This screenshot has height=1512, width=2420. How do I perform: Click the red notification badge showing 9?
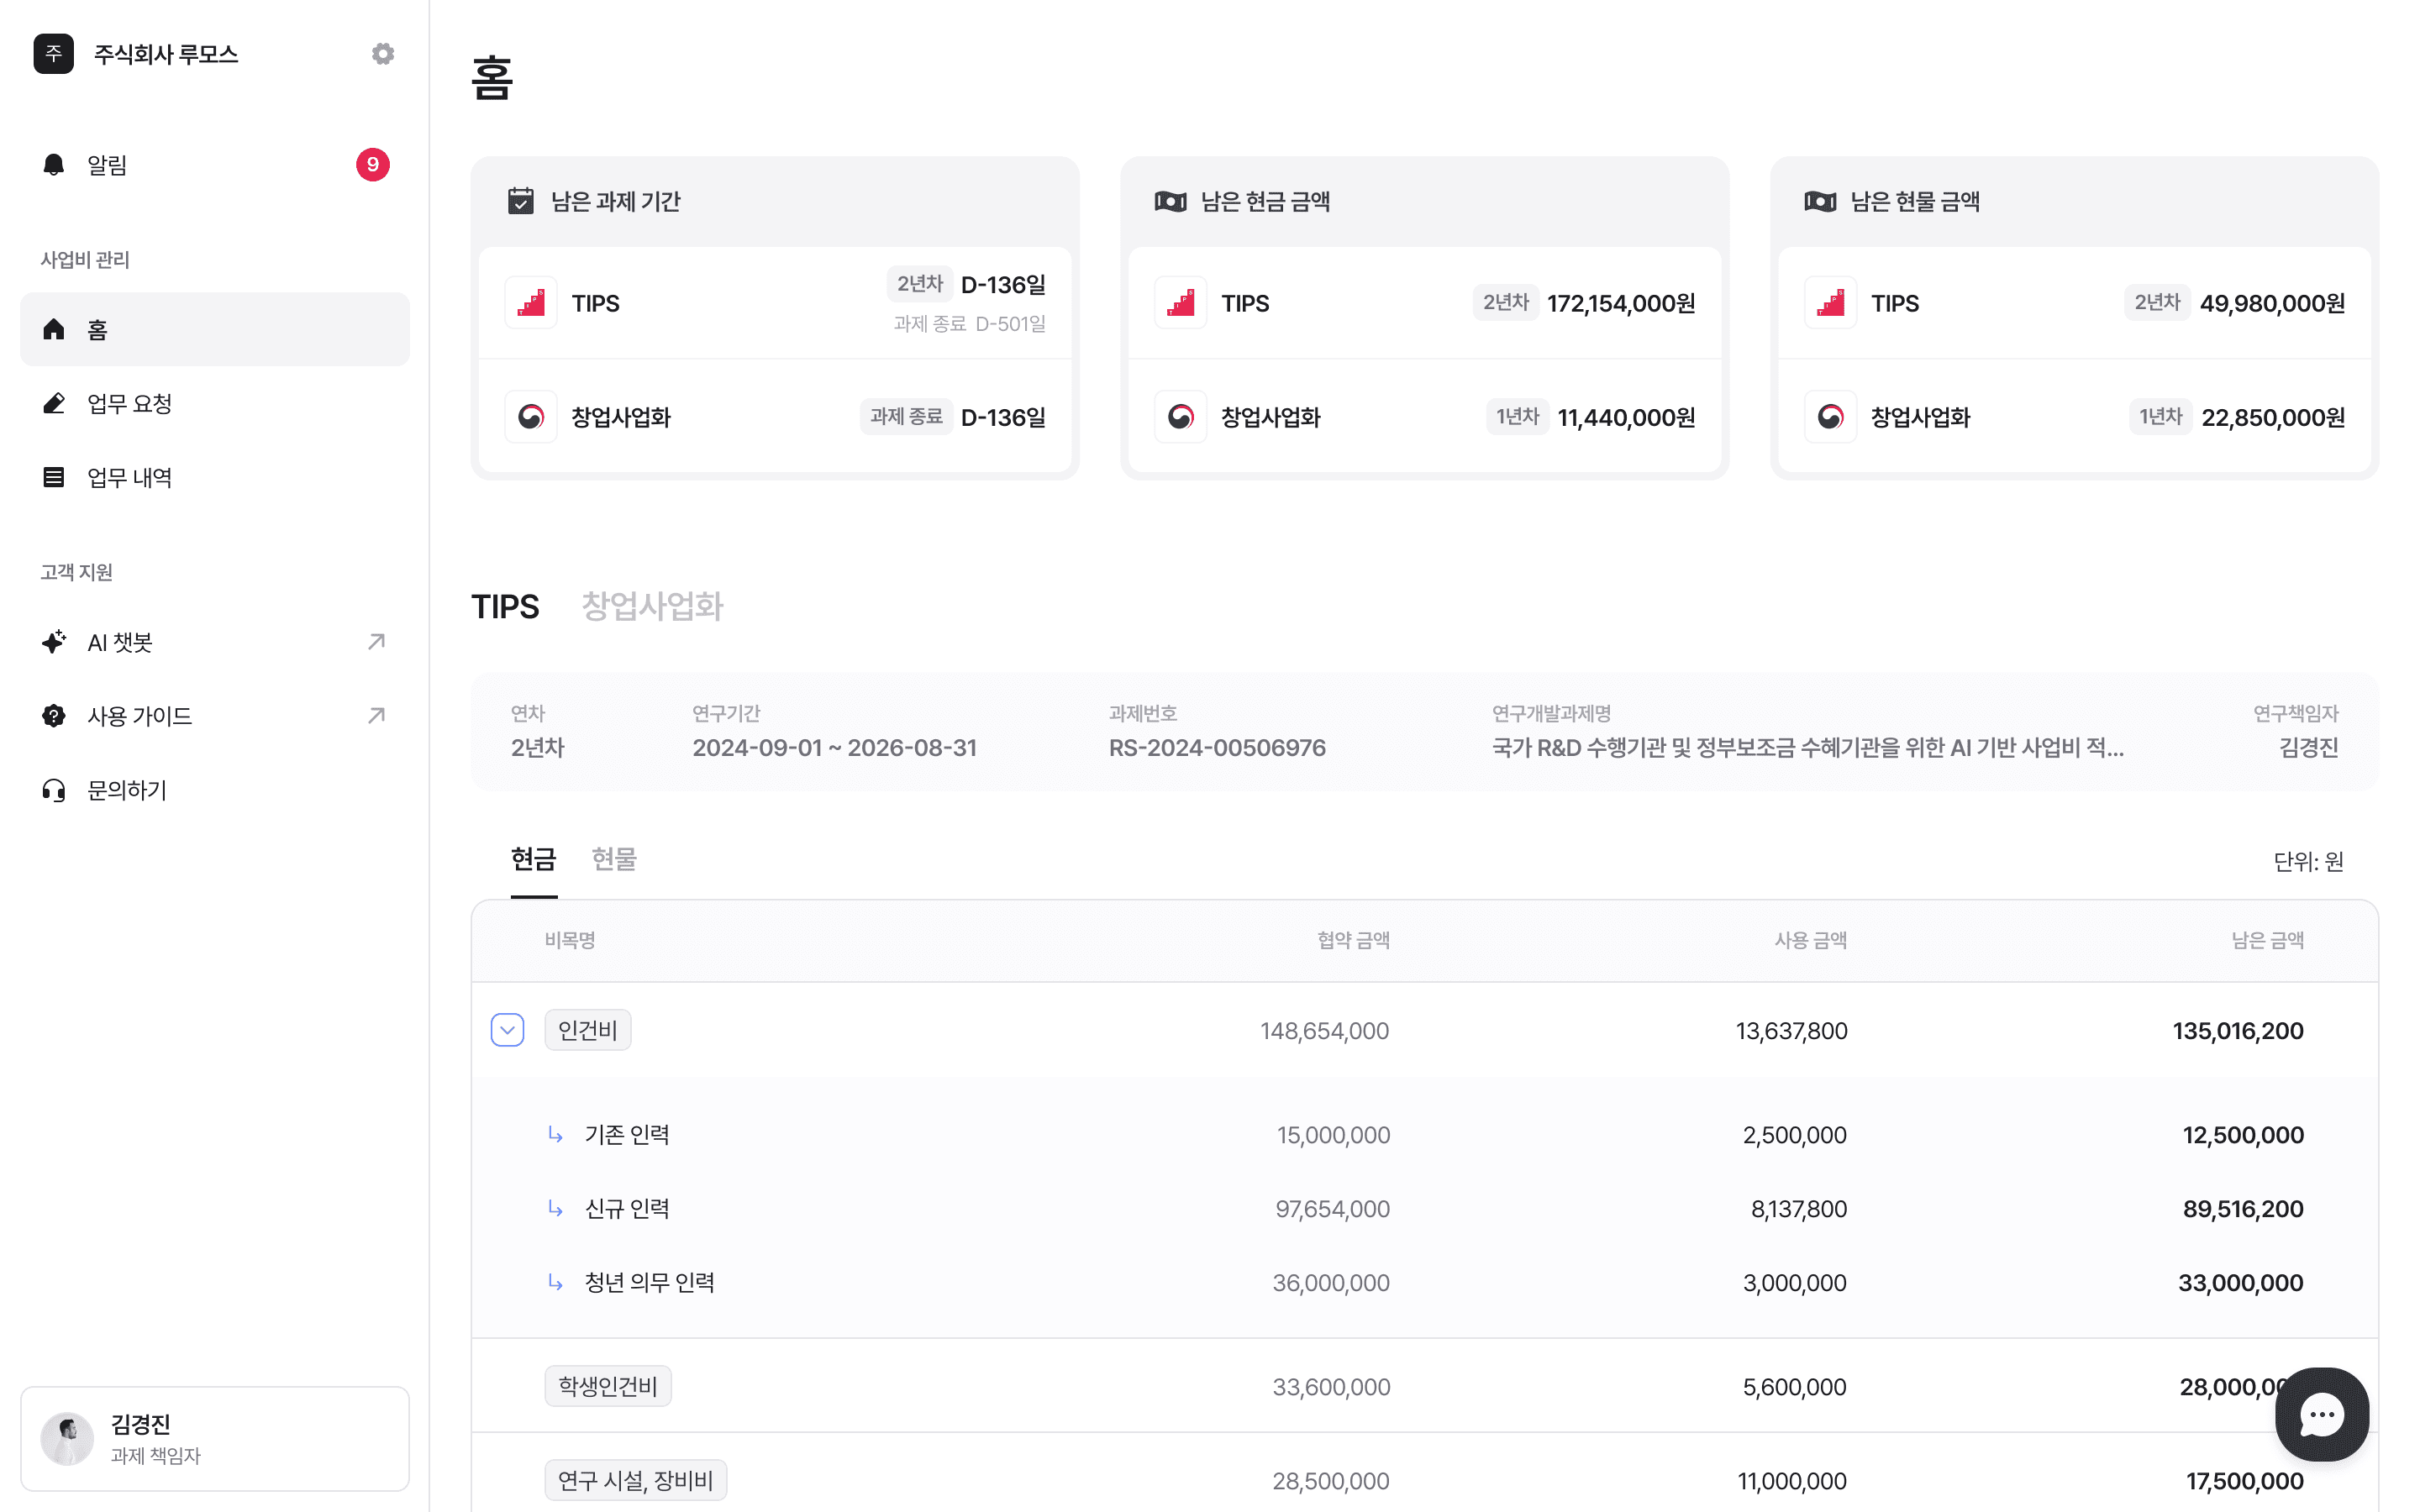[x=372, y=165]
